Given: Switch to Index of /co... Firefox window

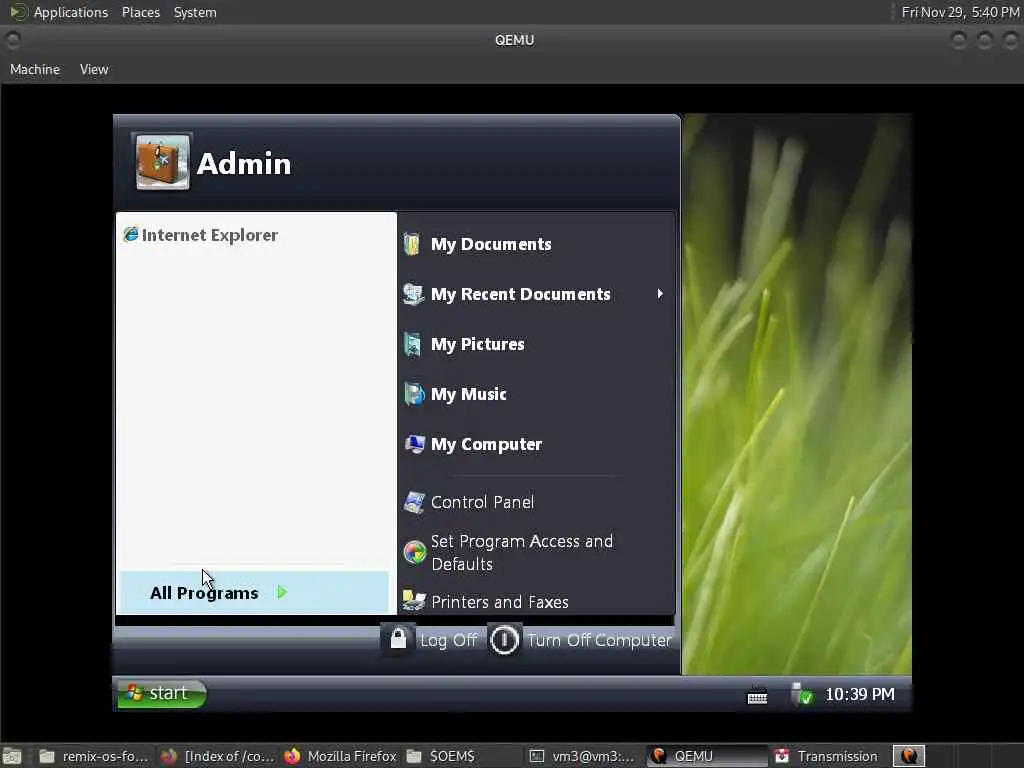Looking at the screenshot, I should [x=218, y=756].
